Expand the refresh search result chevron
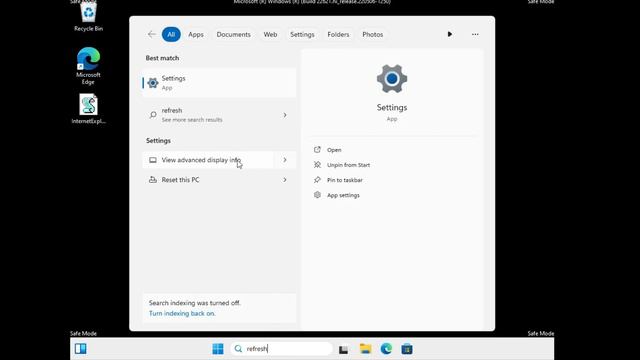The width and height of the screenshot is (640, 360). (285, 115)
